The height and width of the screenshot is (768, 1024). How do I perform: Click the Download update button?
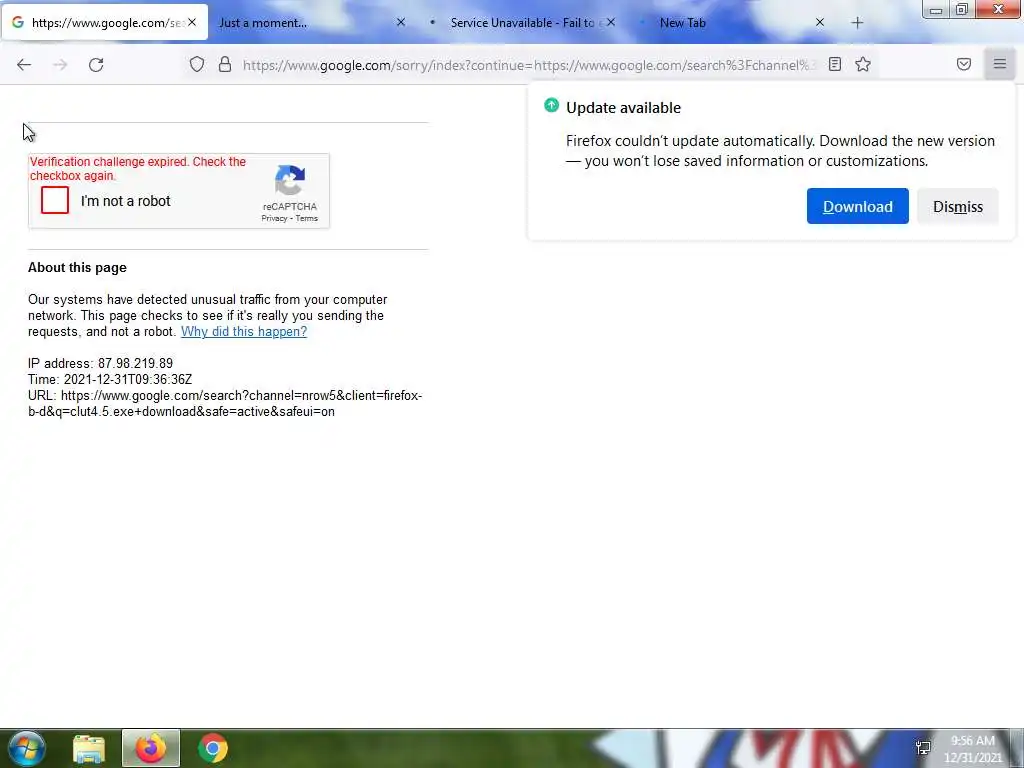click(x=857, y=206)
